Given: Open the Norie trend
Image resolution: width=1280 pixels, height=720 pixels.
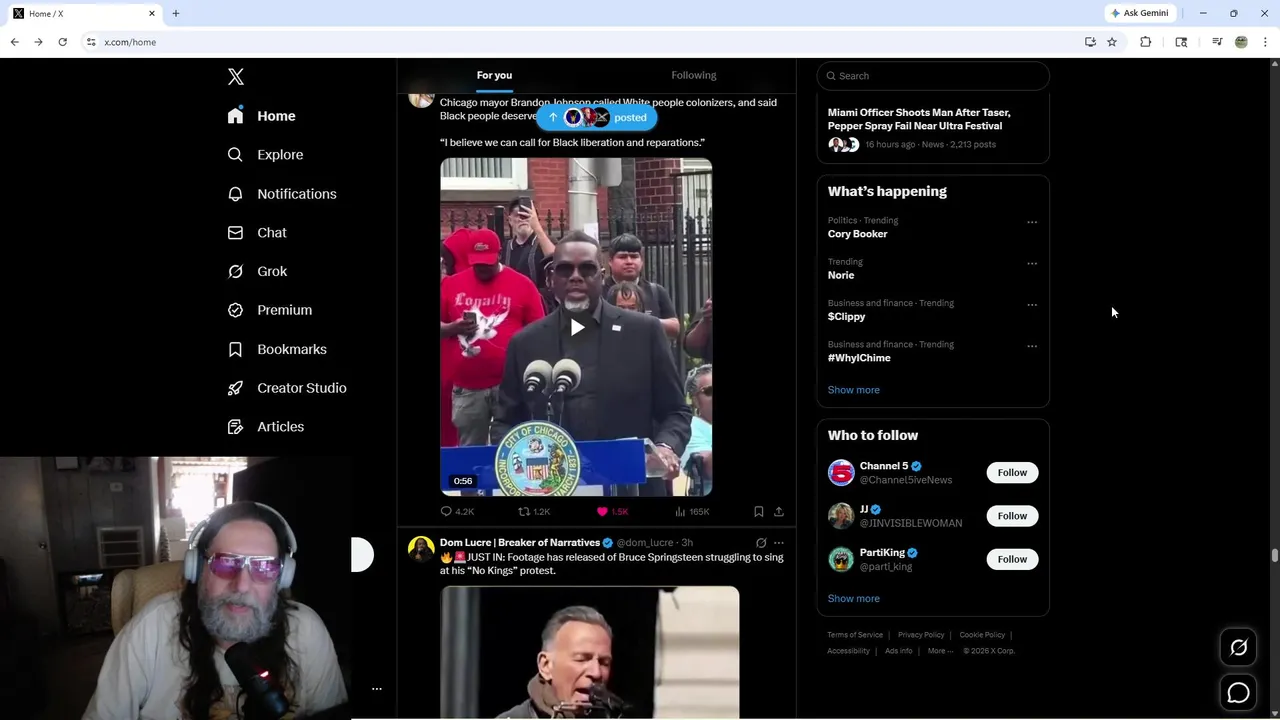Looking at the screenshot, I should (841, 275).
